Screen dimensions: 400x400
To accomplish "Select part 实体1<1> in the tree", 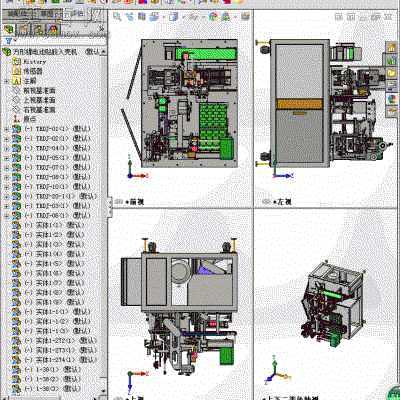I will [x=48, y=225].
